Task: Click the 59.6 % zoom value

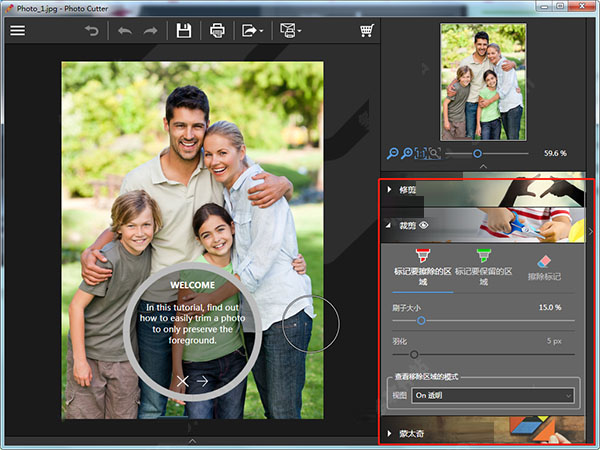Action: (555, 153)
